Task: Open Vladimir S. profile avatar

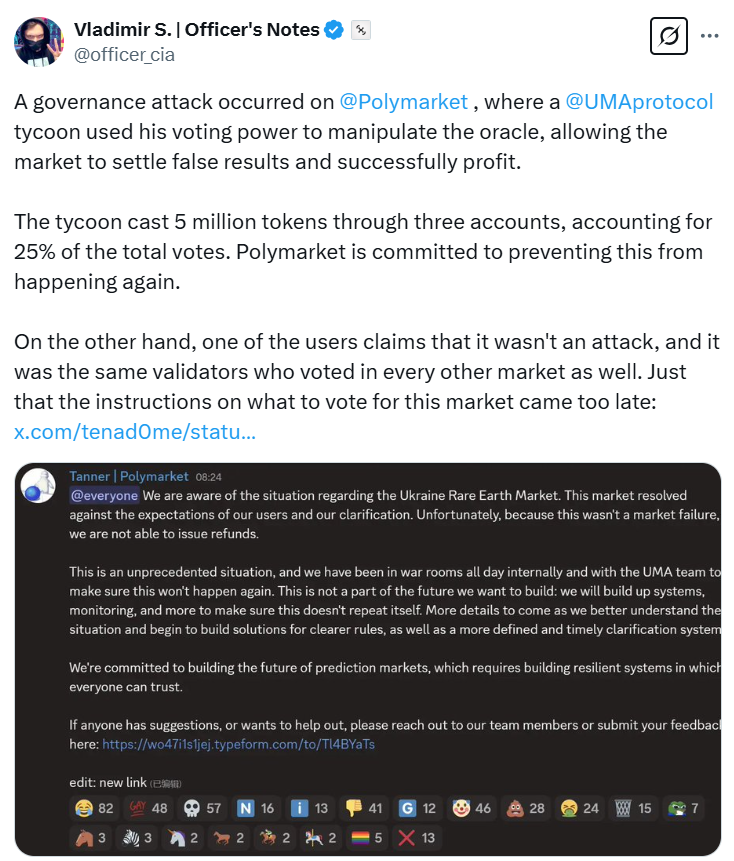Action: (x=37, y=41)
